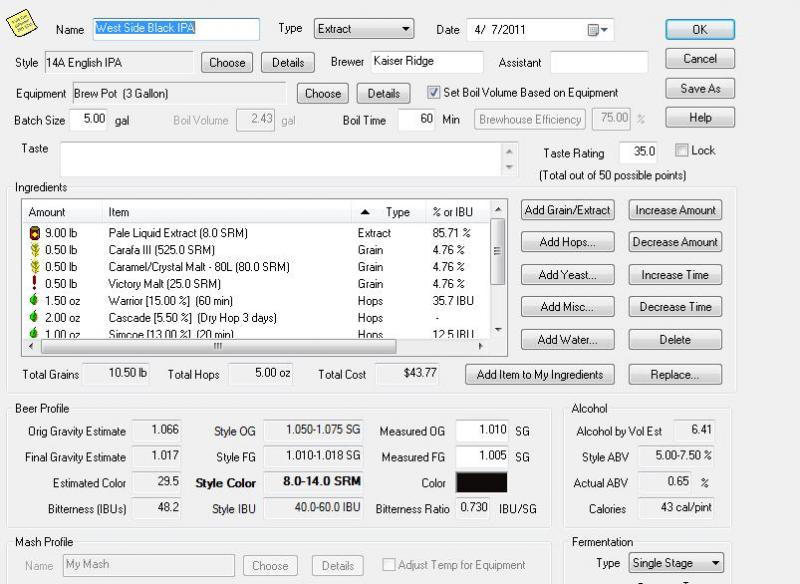Open Help for this dialog
800x584 pixels.
(x=700, y=118)
